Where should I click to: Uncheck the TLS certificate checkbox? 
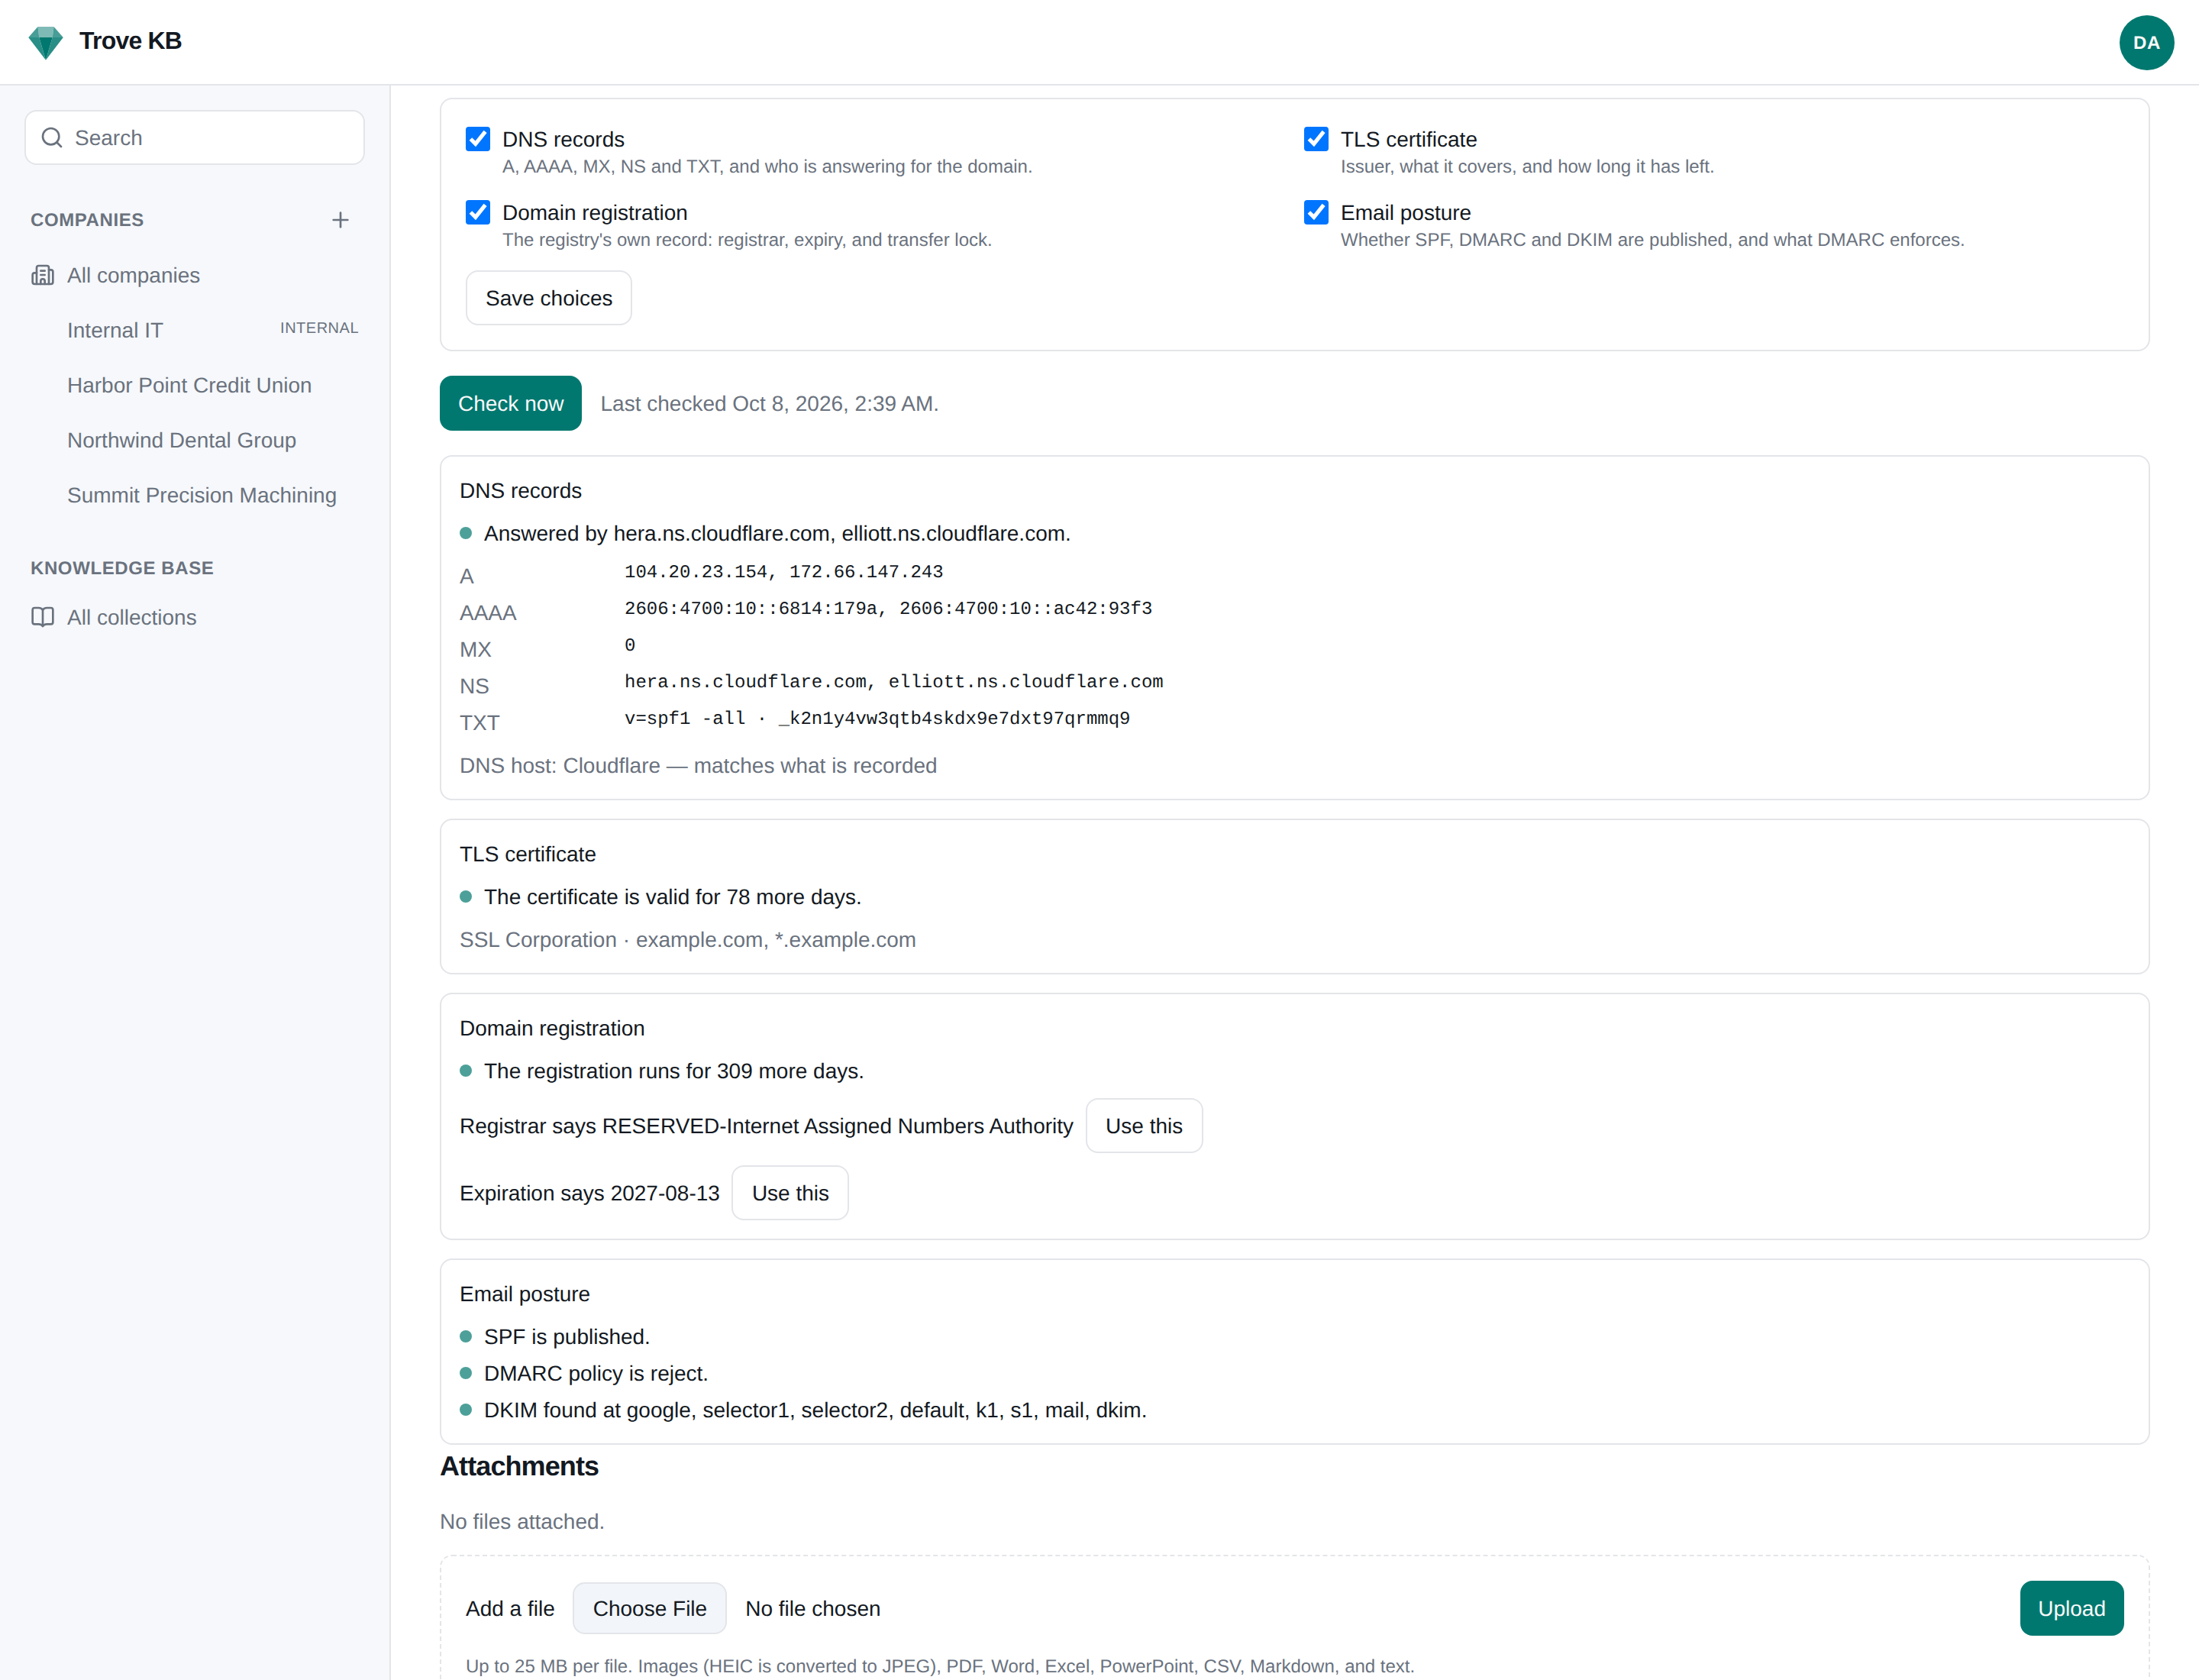click(1316, 139)
